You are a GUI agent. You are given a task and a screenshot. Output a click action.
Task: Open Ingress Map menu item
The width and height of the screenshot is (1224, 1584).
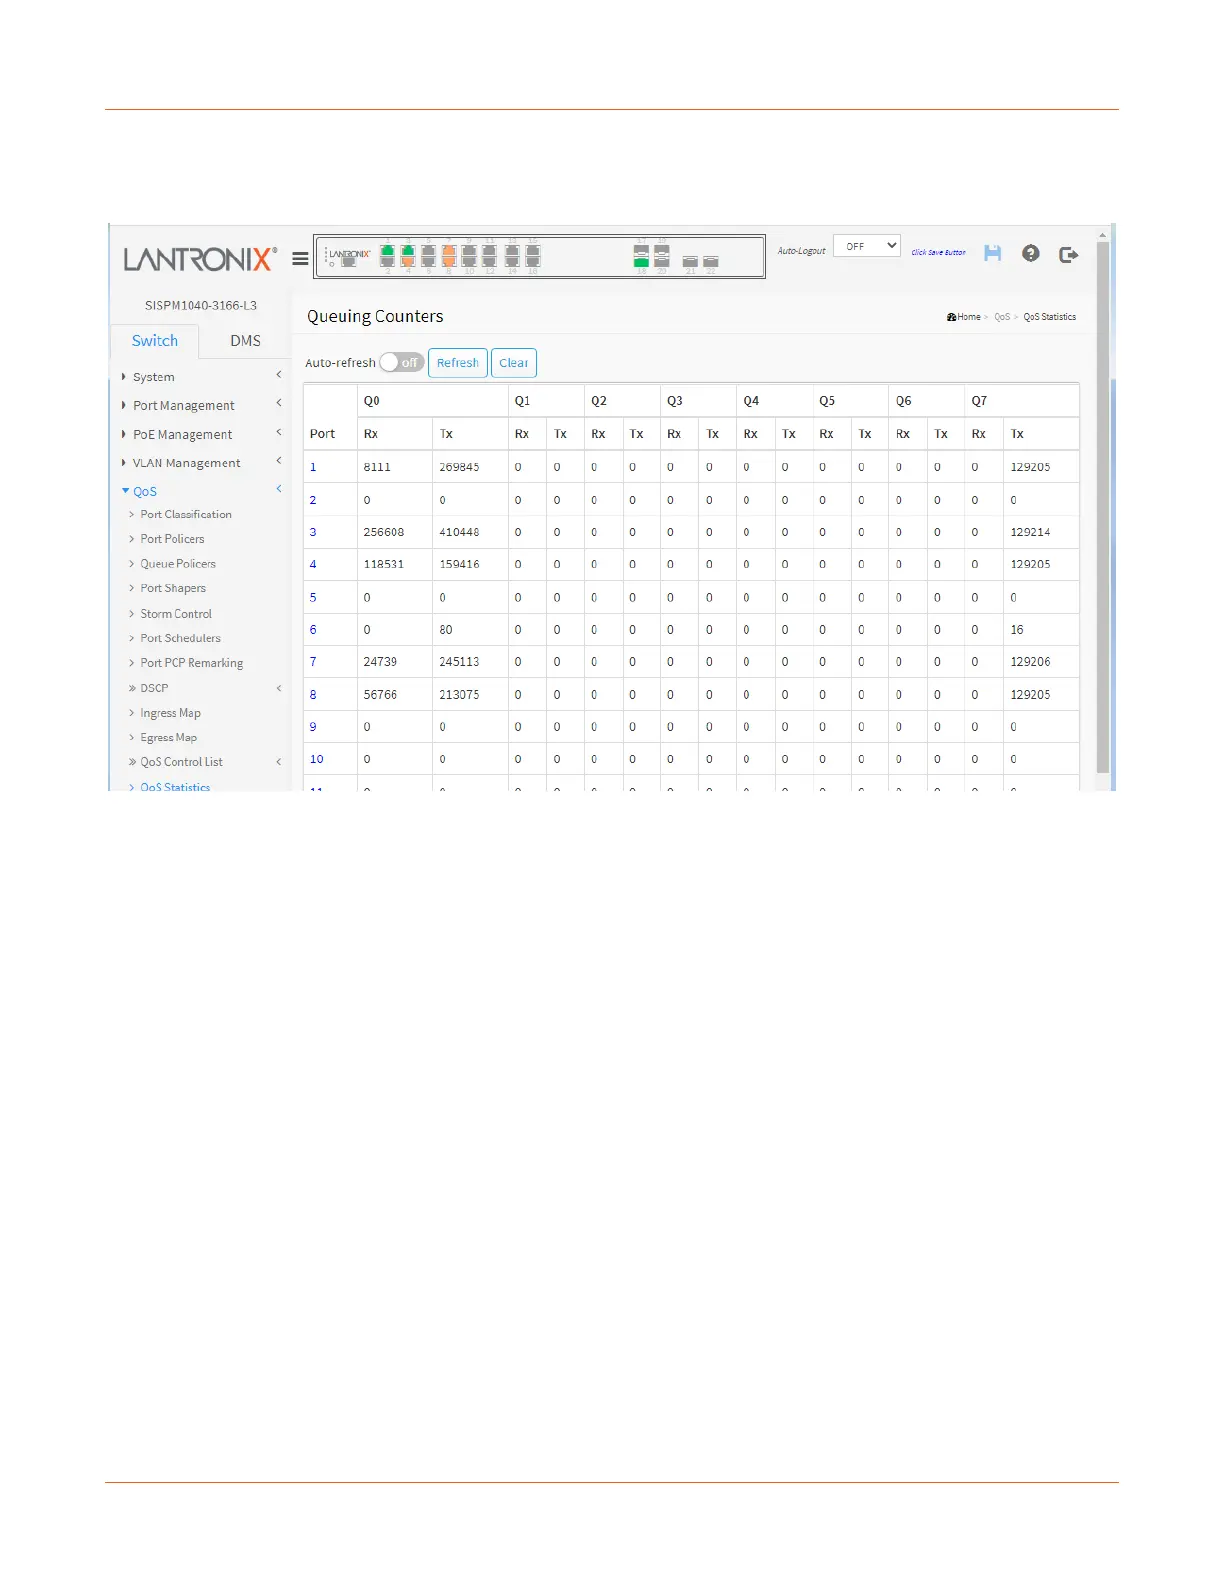click(170, 713)
